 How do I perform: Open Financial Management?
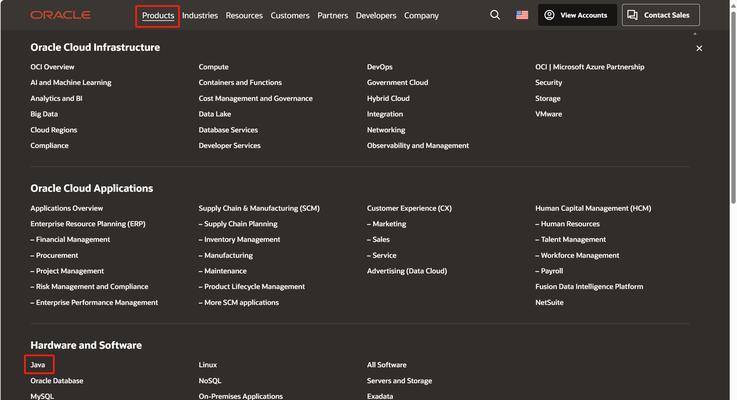[x=70, y=239]
